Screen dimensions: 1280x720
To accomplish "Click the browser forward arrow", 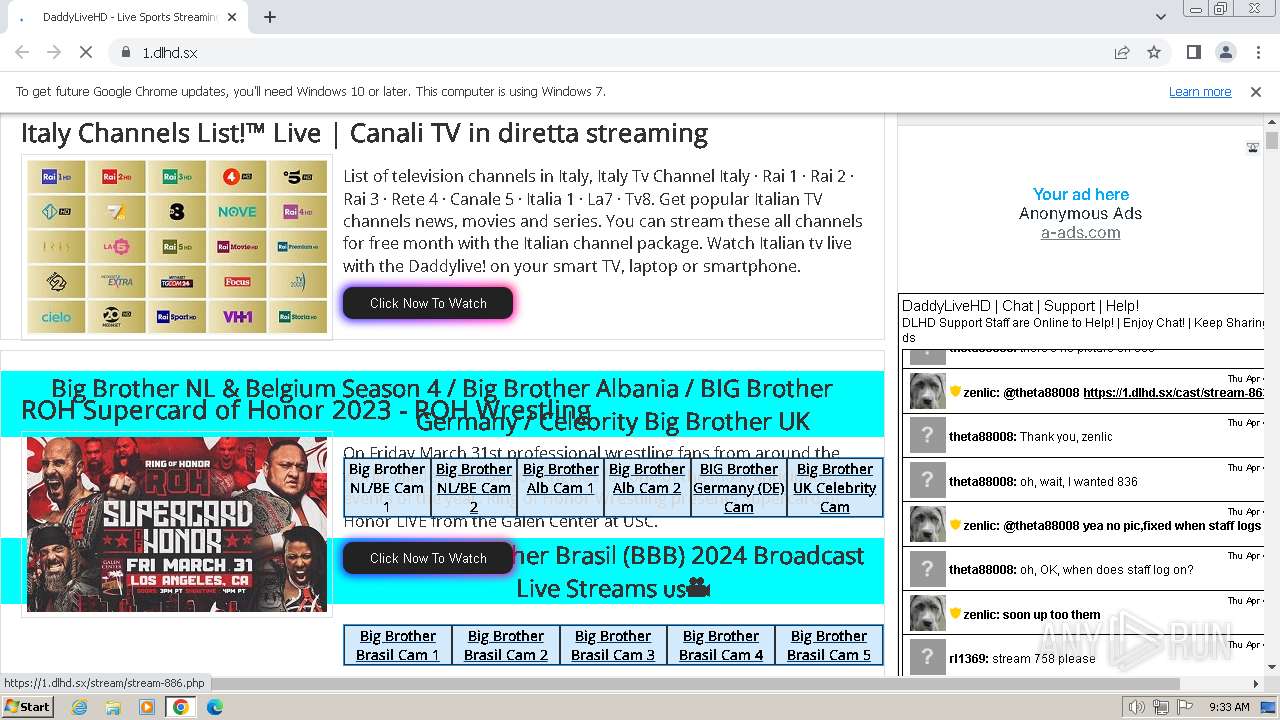I will pos(54,52).
